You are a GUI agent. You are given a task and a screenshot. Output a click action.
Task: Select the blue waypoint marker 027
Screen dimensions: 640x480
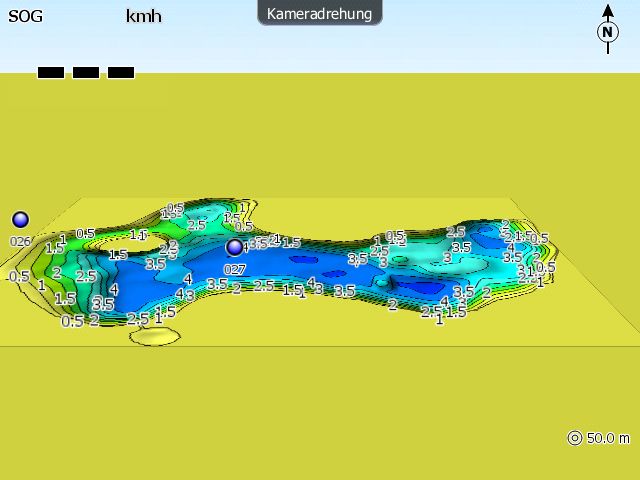(235, 247)
